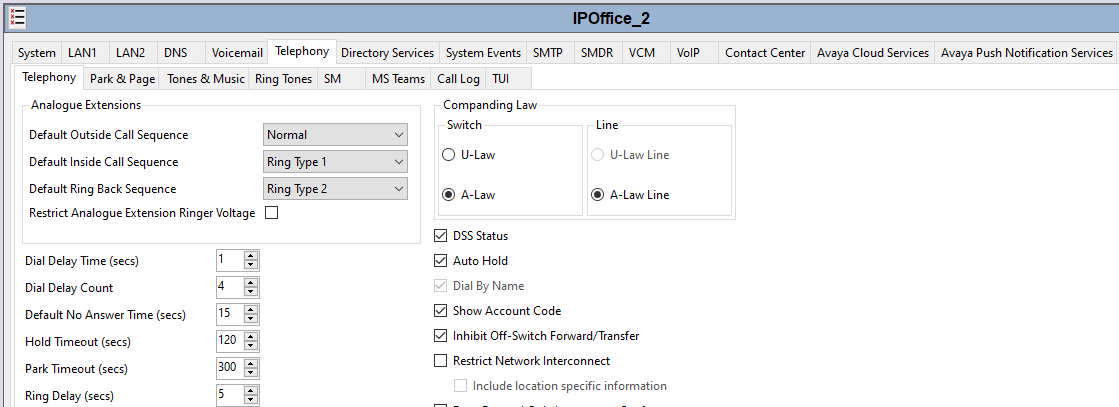Select the Telephony sub-tab
This screenshot has width=1119, height=407.
click(x=49, y=77)
